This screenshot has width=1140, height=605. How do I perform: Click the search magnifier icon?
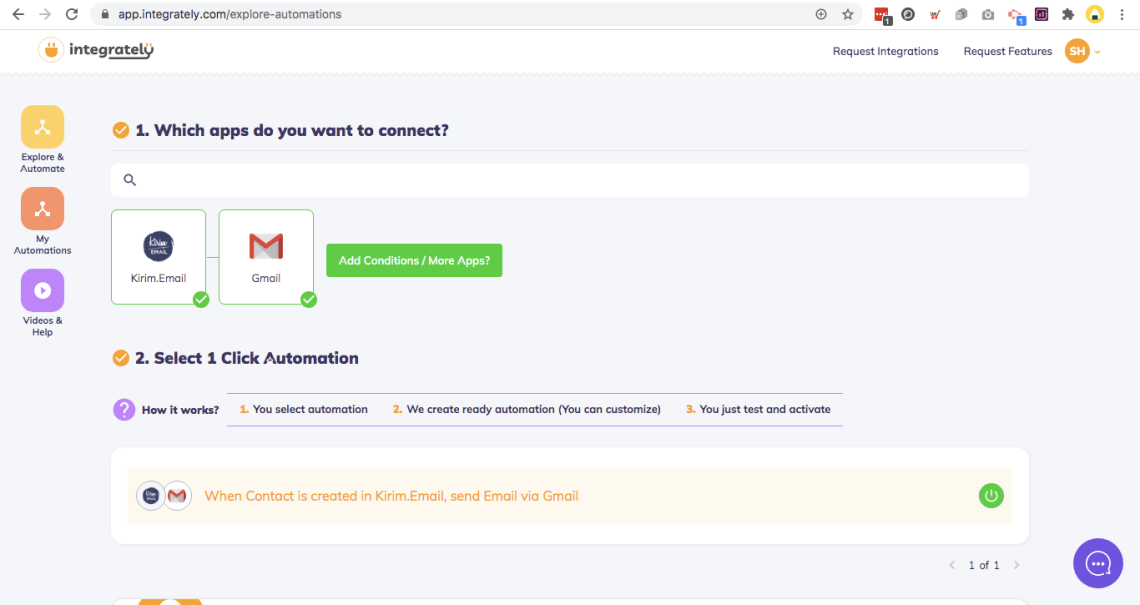pyautogui.click(x=129, y=180)
